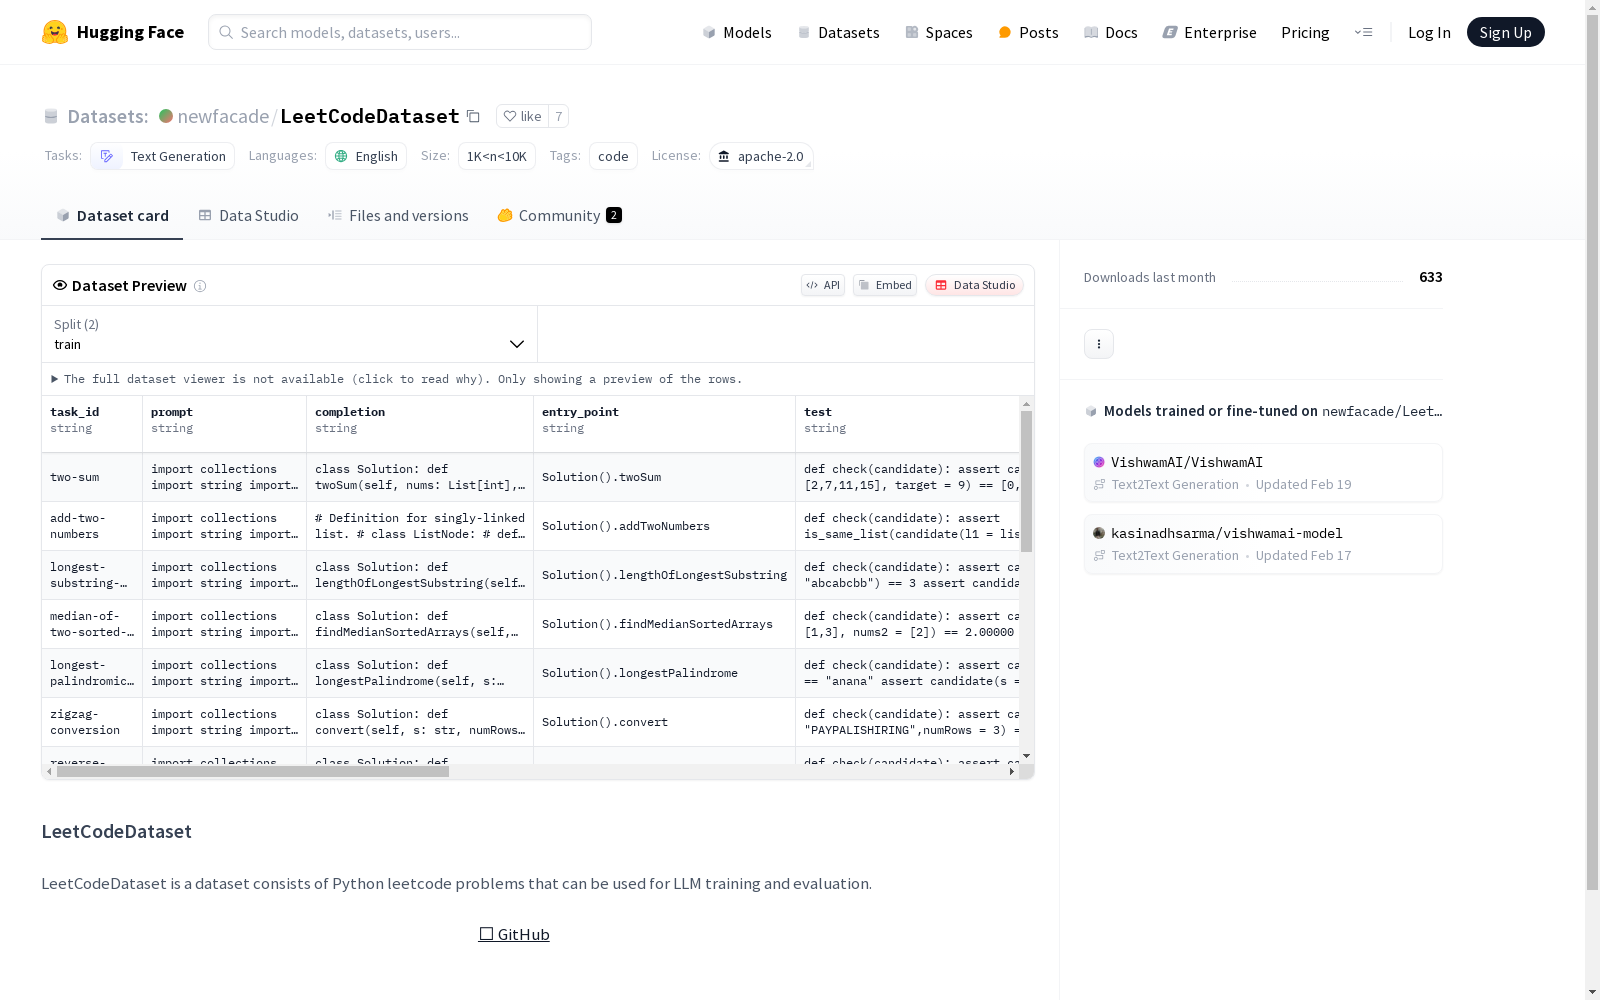This screenshot has height=1000, width=1600.
Task: Click the task_id column header
Action: pyautogui.click(x=92, y=424)
